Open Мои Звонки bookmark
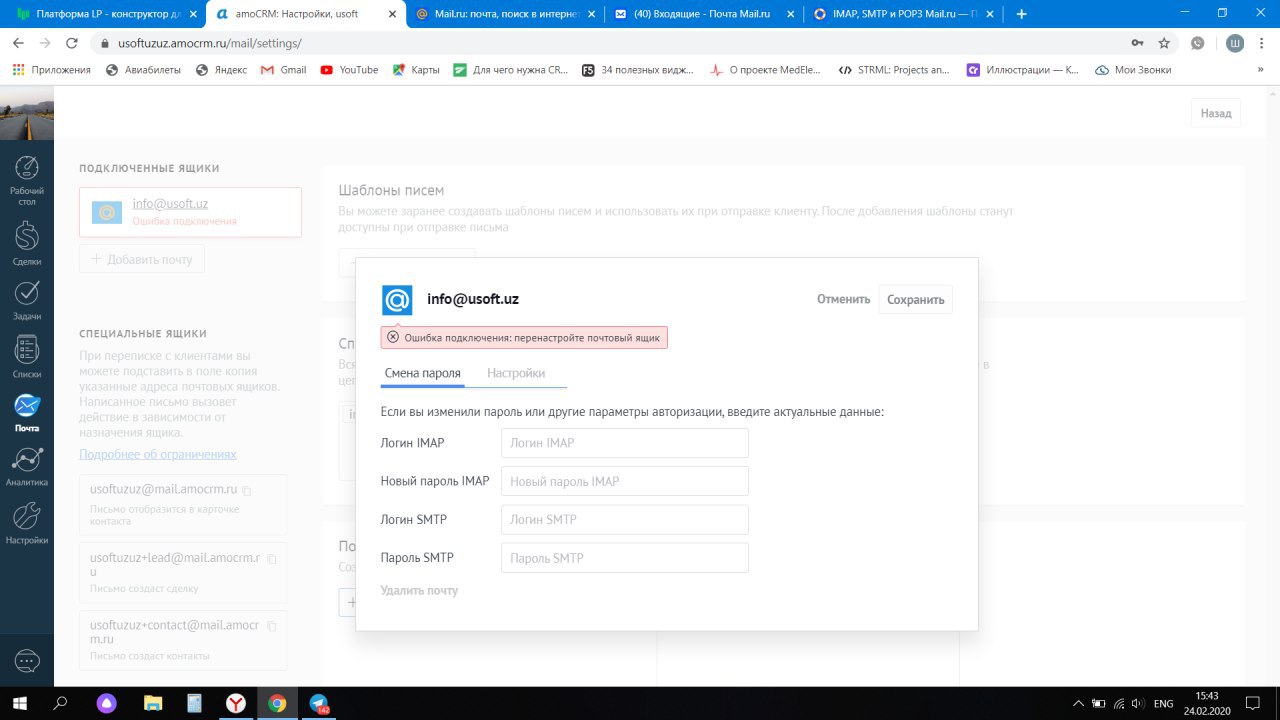 [1133, 70]
